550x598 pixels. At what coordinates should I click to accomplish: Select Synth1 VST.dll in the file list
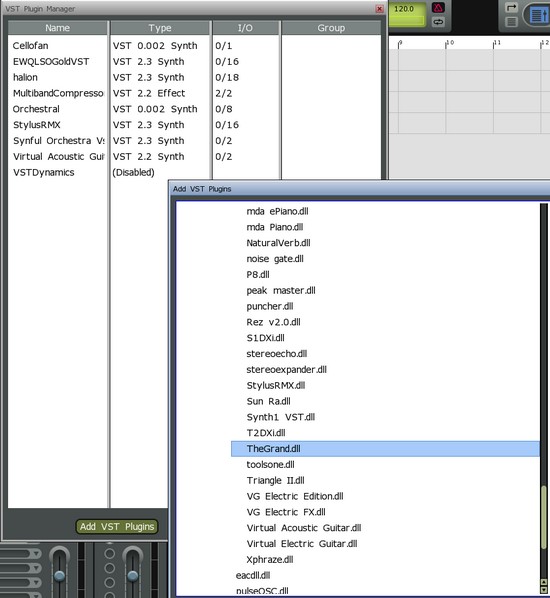pyautogui.click(x=281, y=417)
